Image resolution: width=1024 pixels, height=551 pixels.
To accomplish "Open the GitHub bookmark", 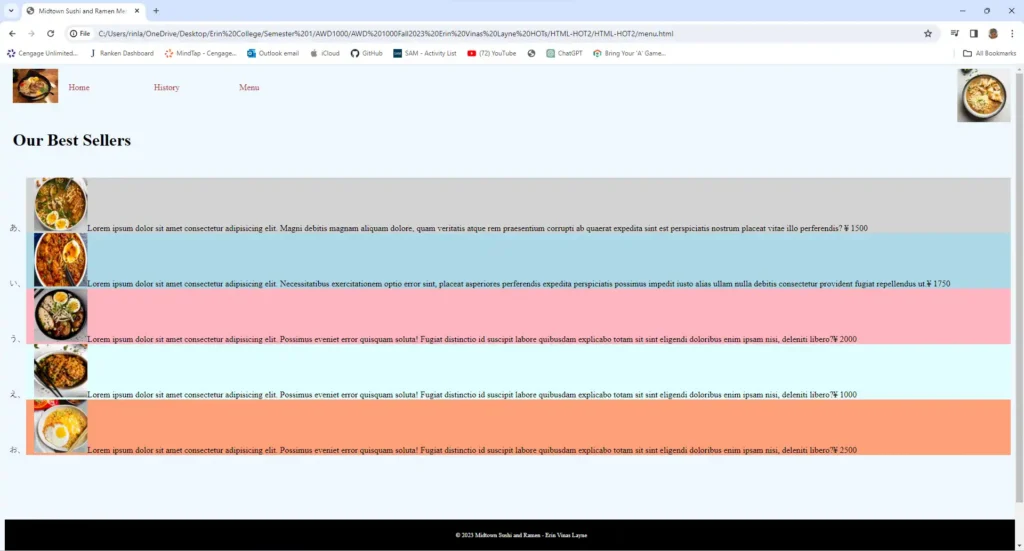I will point(366,54).
